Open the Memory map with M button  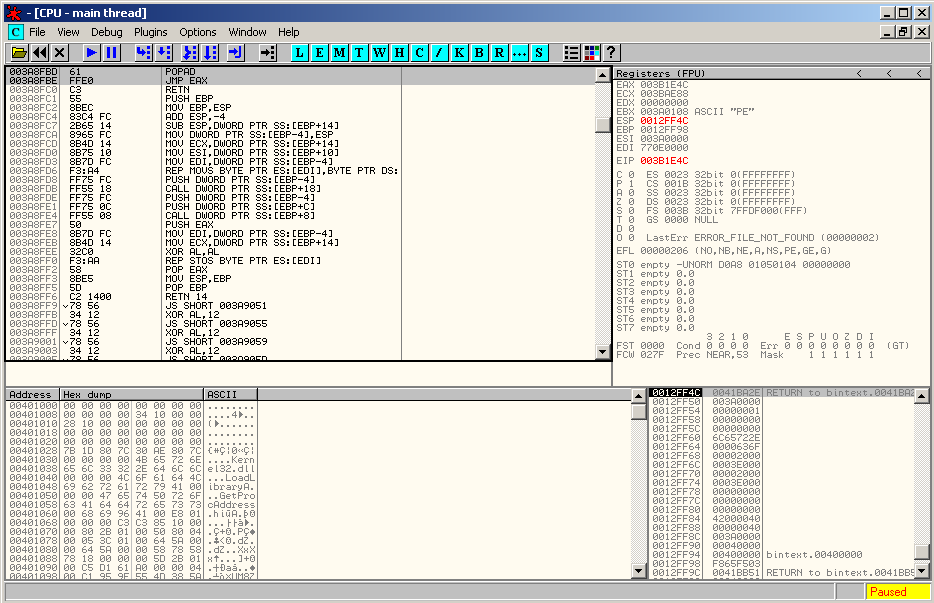[340, 52]
